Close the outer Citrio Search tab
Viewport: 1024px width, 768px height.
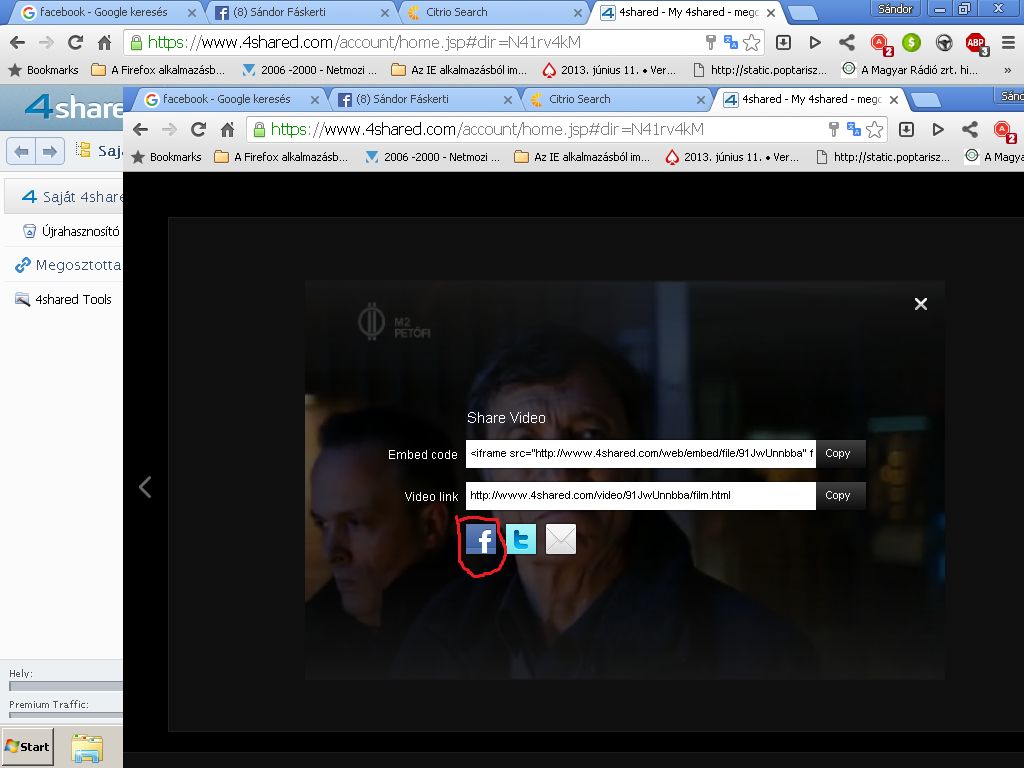coord(578,12)
